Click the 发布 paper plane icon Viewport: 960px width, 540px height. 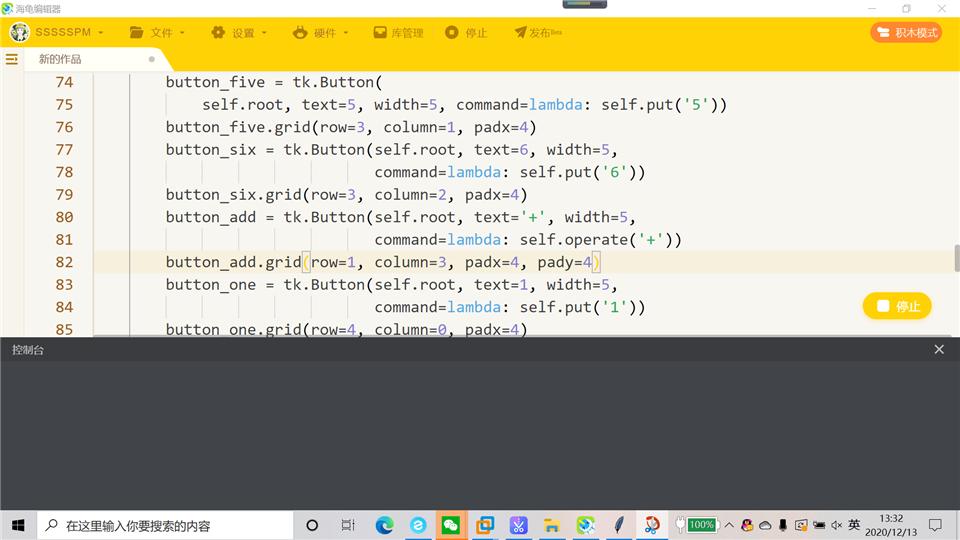point(520,32)
